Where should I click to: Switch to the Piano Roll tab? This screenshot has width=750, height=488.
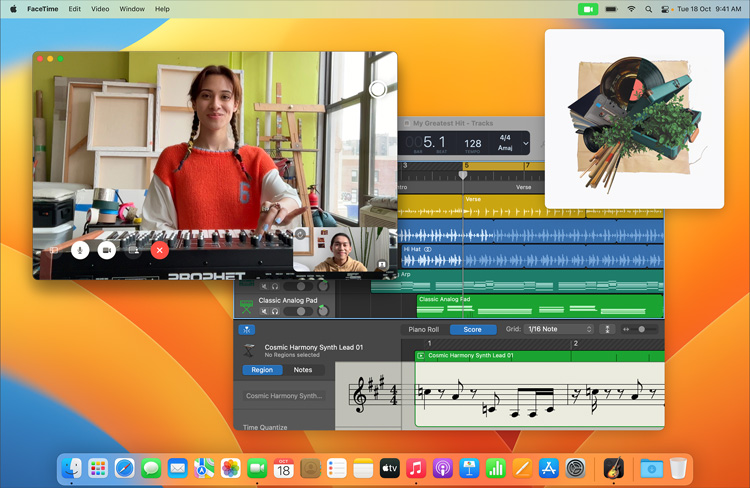[x=423, y=329]
